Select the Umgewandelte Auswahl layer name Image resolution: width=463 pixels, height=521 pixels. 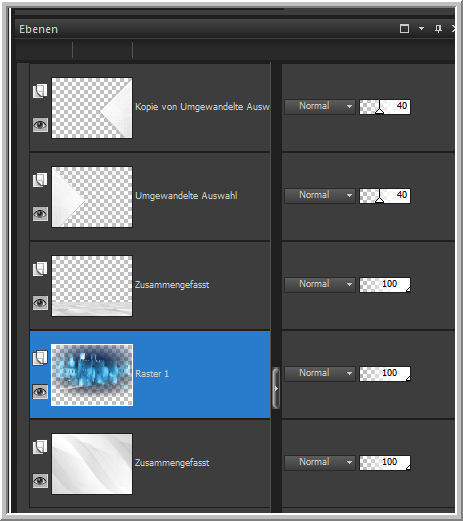coord(186,196)
